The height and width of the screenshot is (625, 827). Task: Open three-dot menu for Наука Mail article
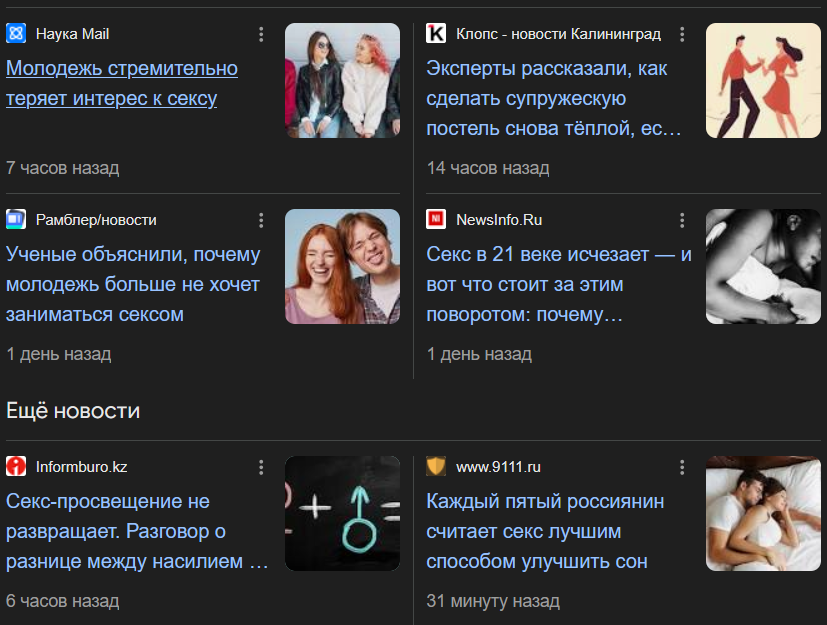(261, 35)
